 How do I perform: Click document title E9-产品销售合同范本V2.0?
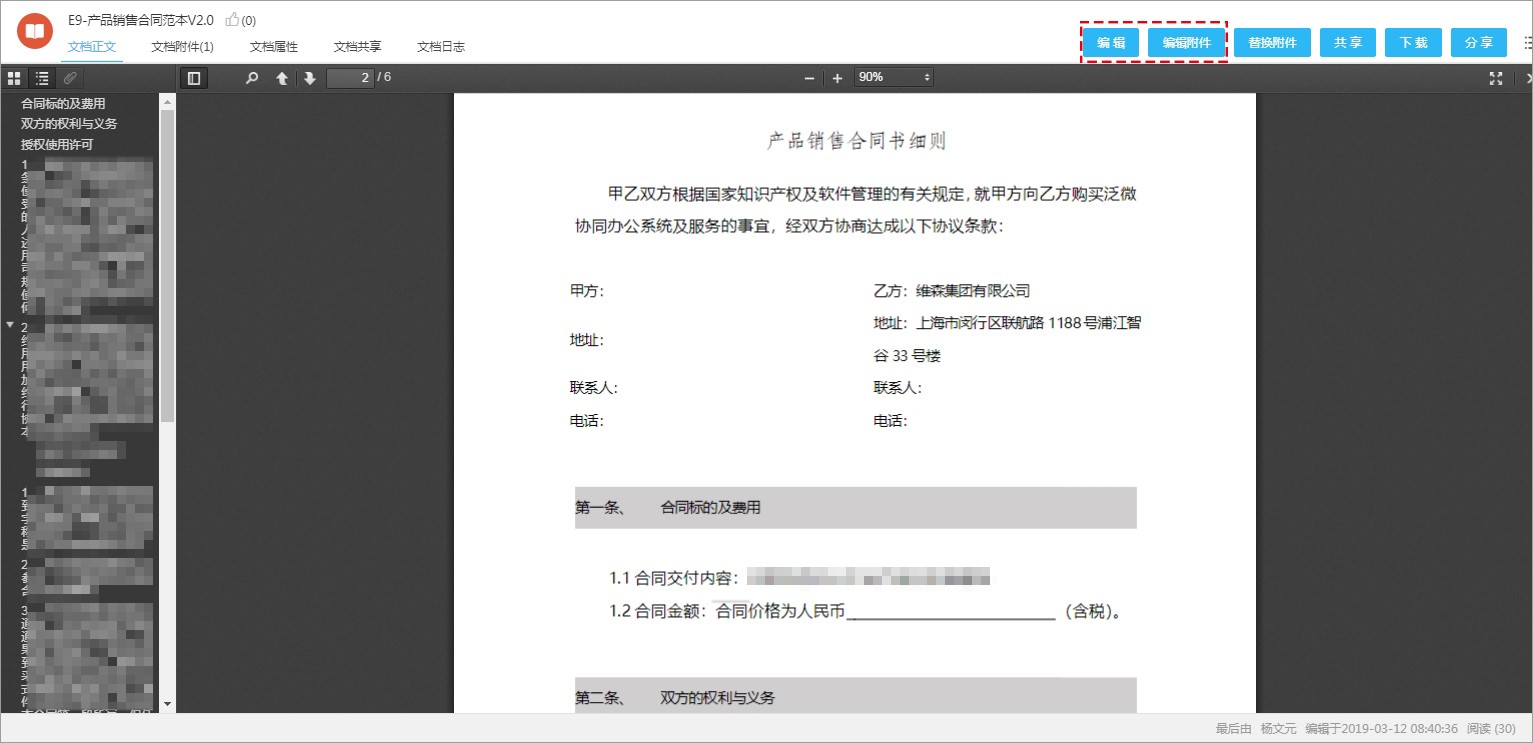click(141, 19)
